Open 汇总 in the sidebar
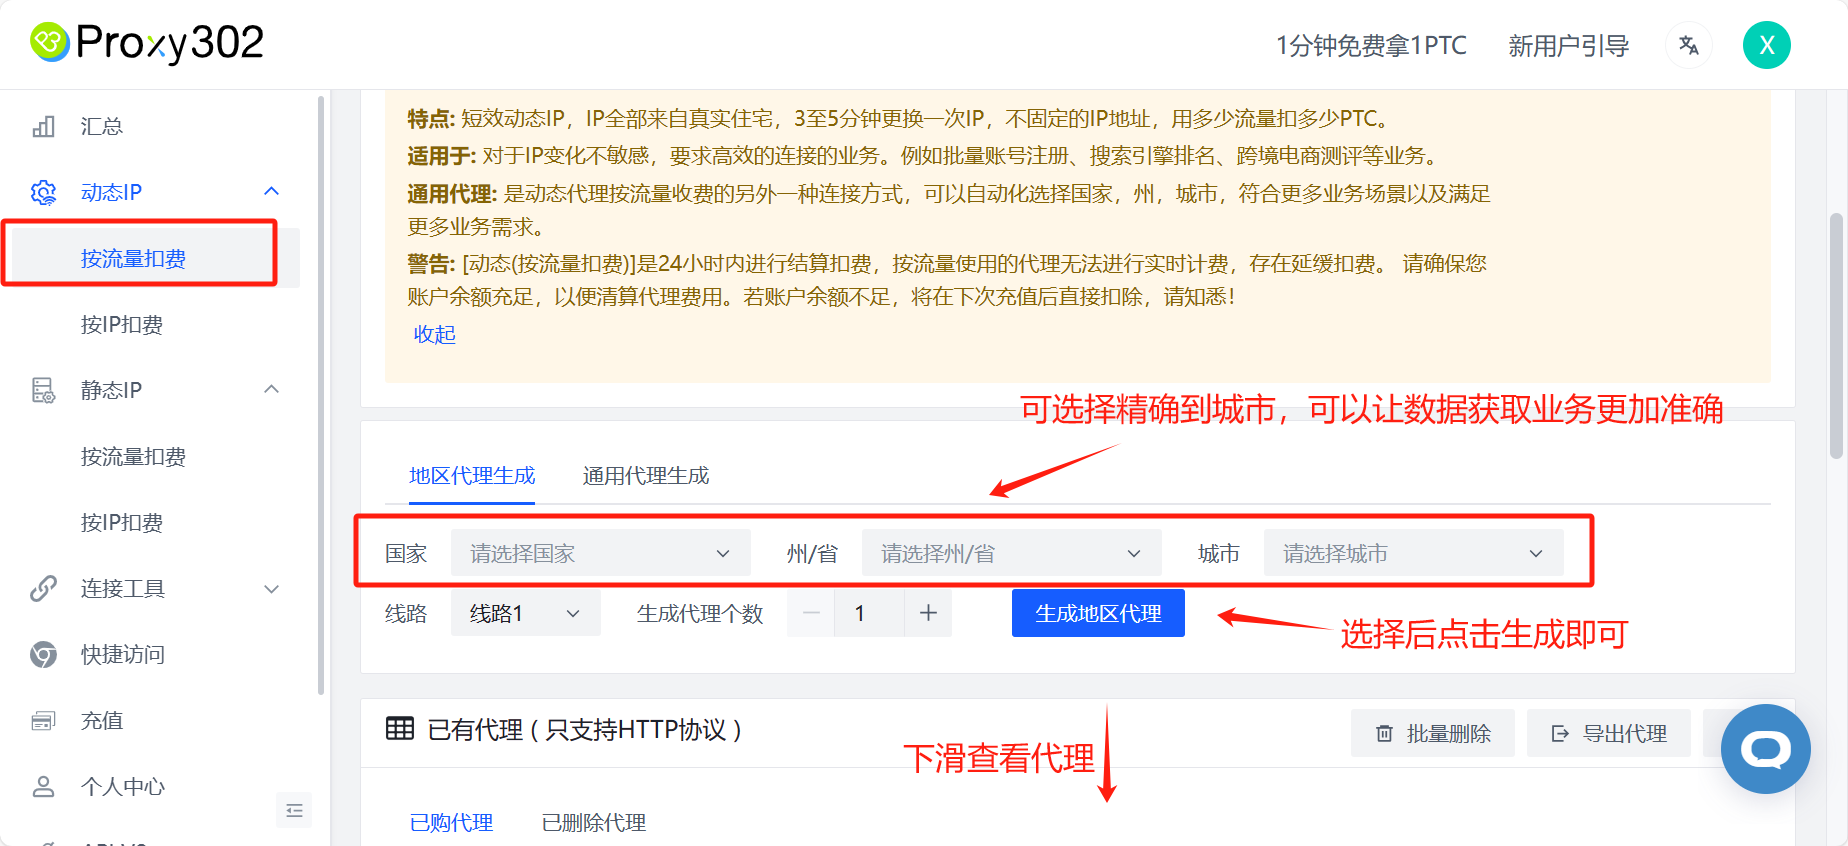 102,126
